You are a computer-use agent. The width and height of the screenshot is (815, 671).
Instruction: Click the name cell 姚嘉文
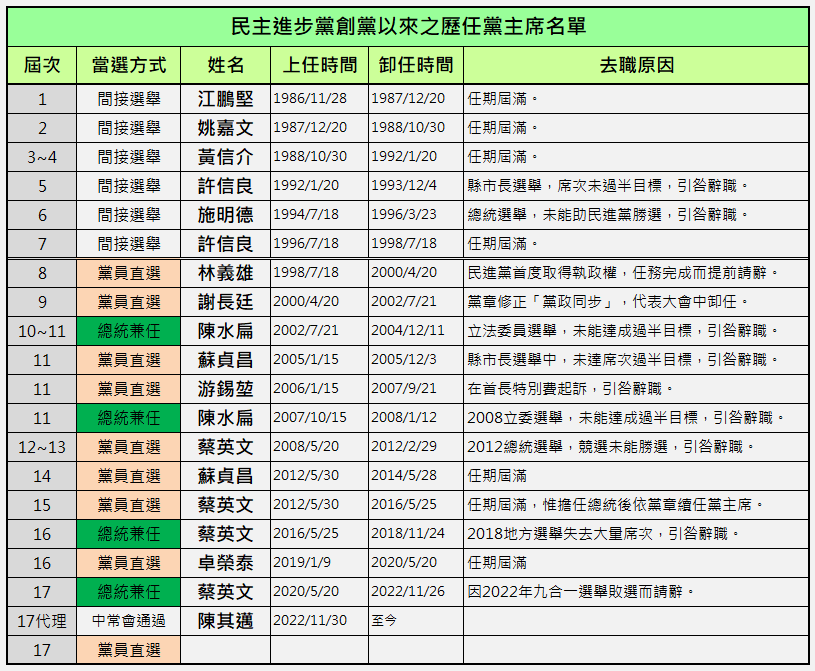coord(226,128)
